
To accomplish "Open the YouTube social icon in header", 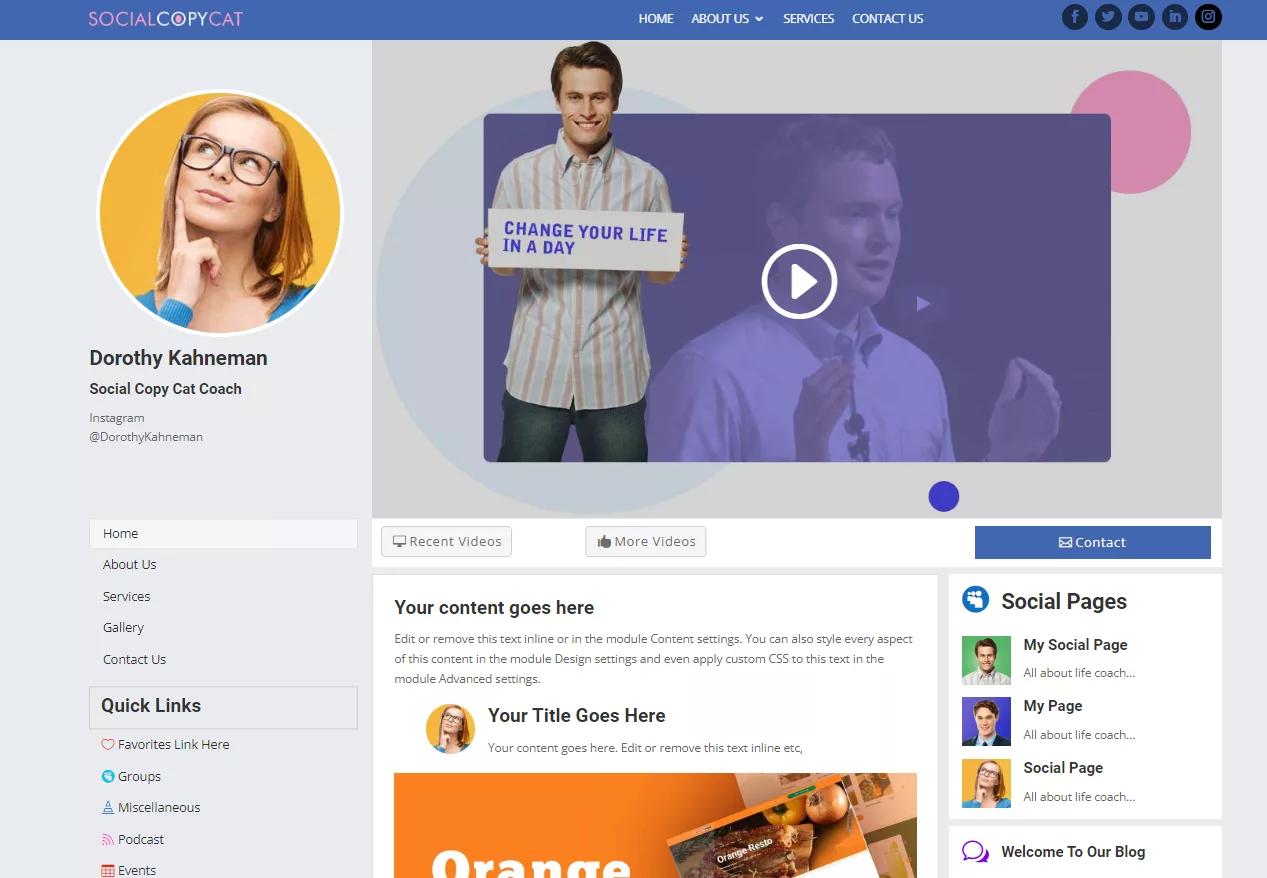I will click(x=1141, y=17).
